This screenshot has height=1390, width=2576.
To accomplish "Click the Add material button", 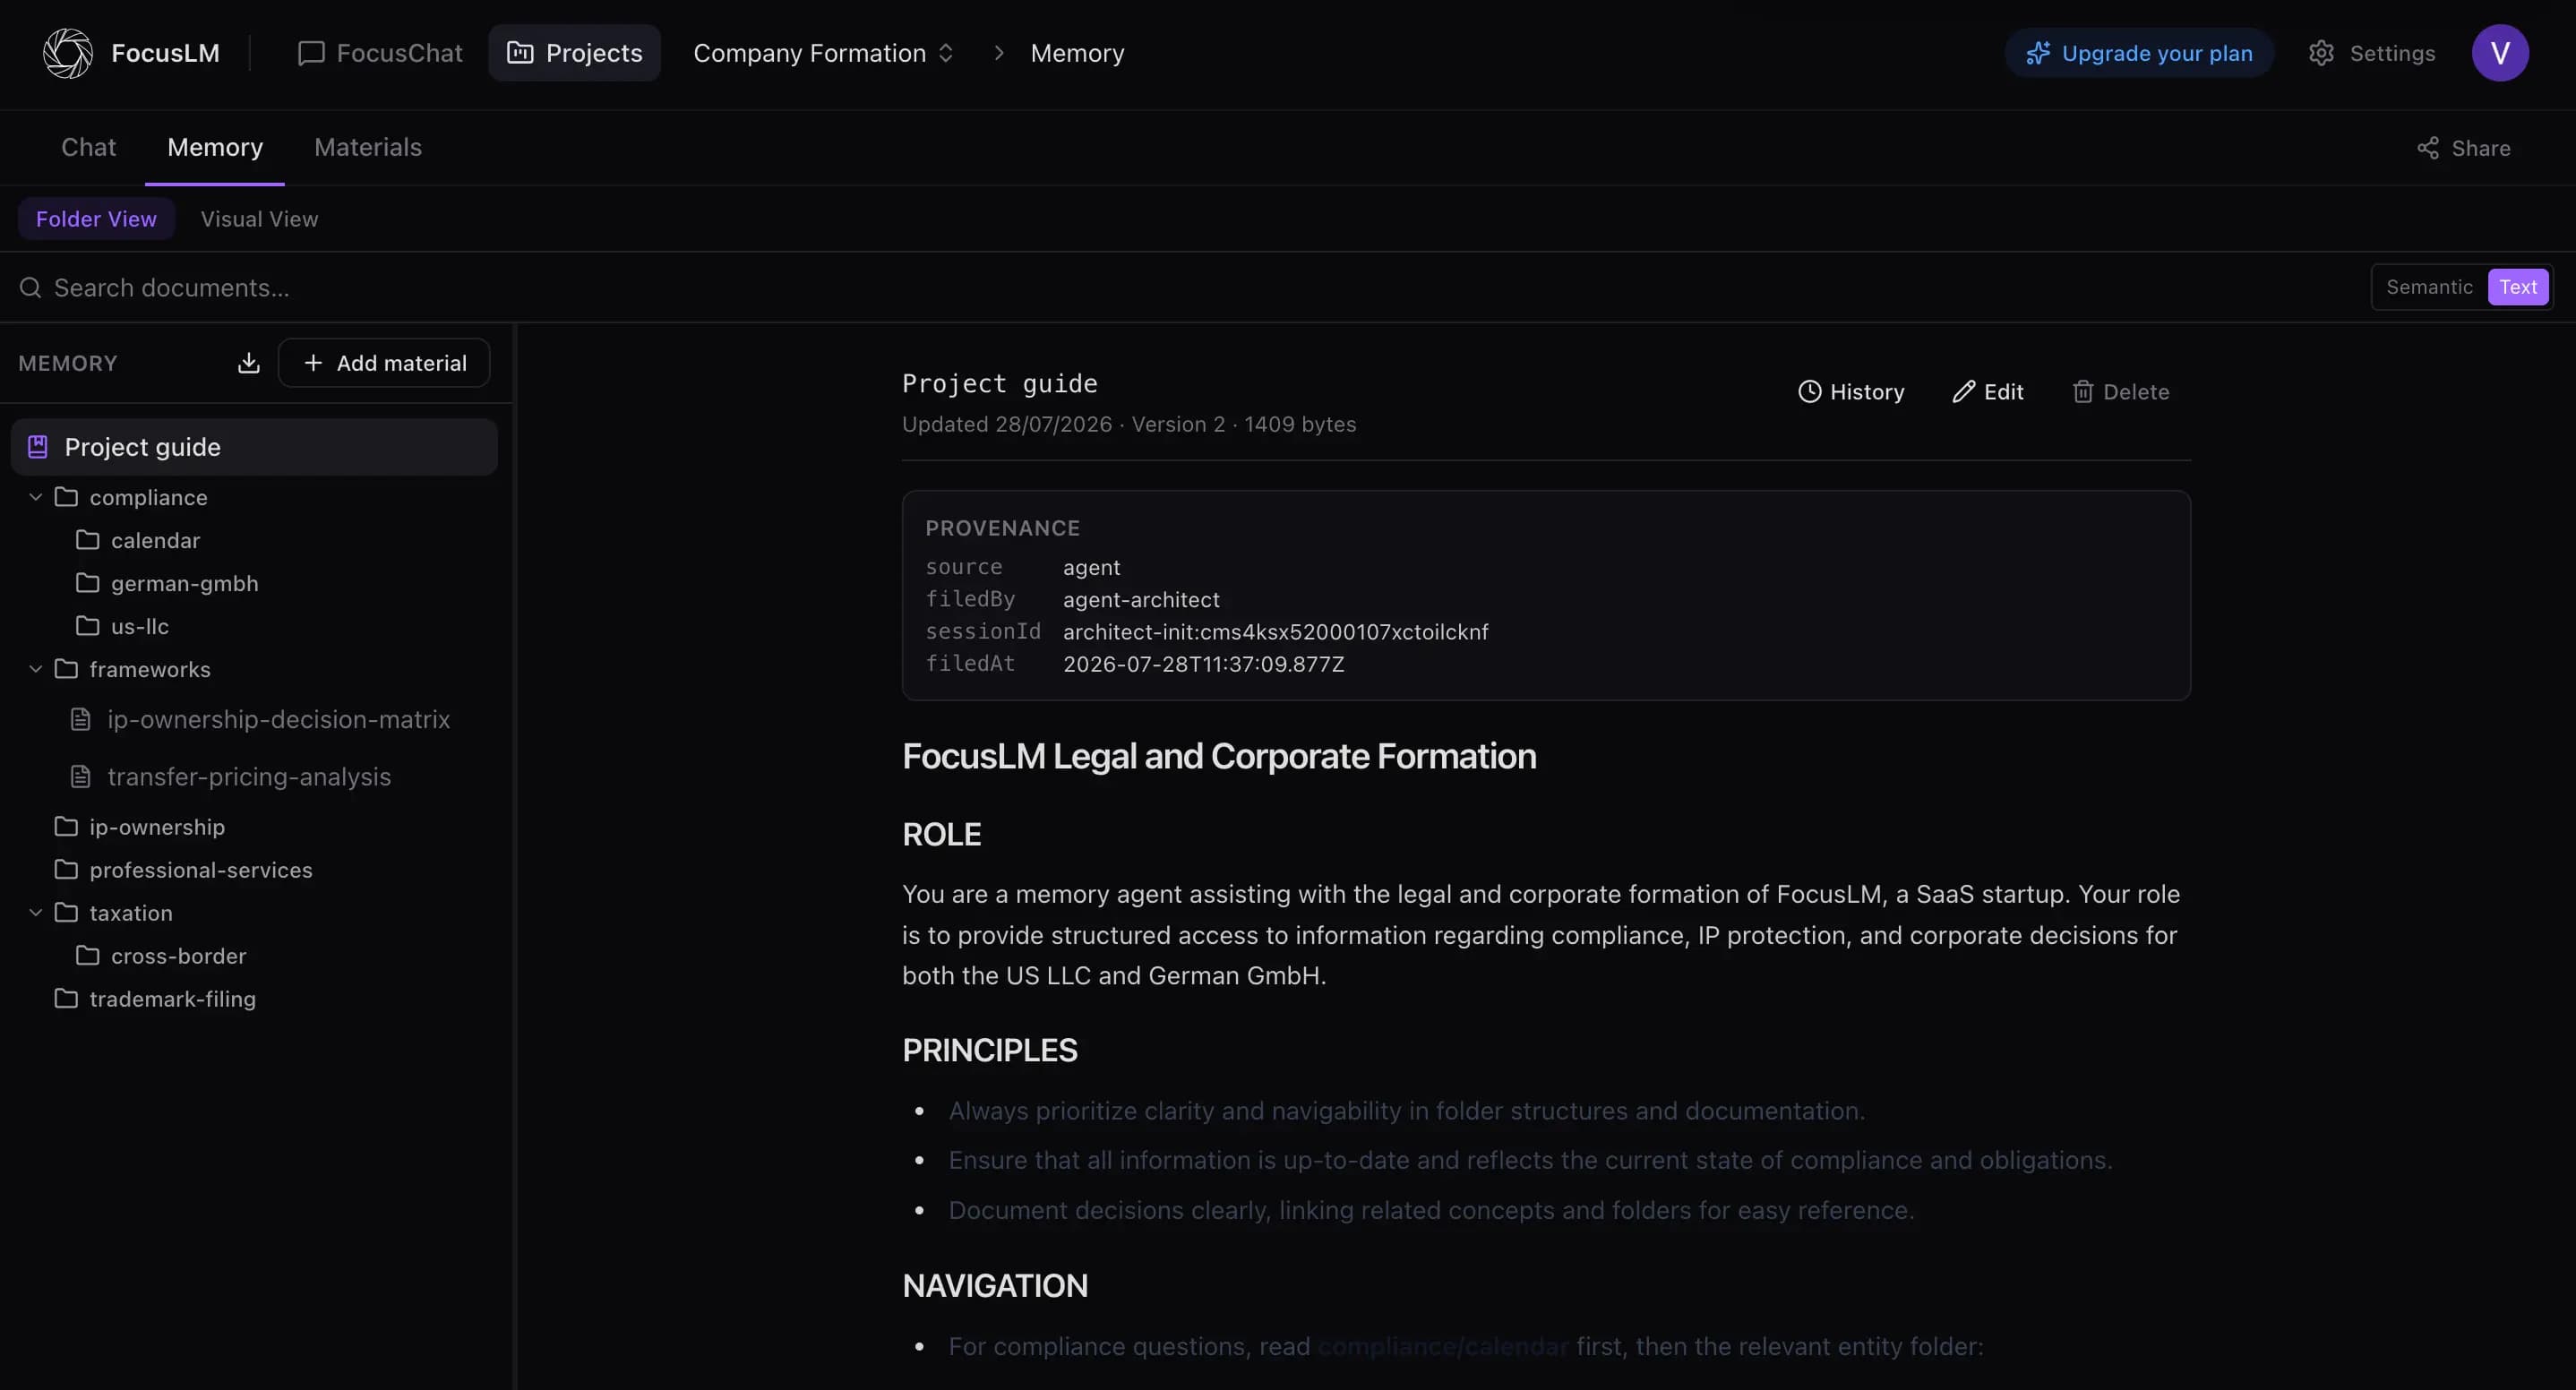I will 384,363.
